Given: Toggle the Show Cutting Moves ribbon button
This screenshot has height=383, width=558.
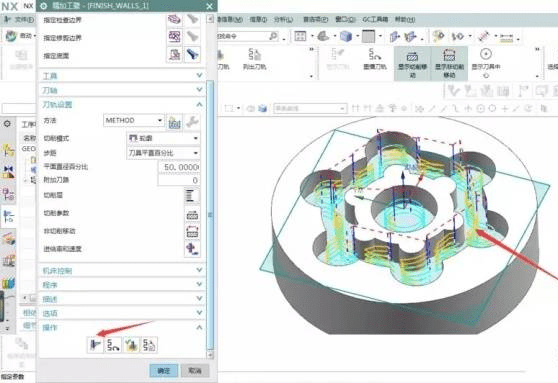Looking at the screenshot, I should (412, 63).
